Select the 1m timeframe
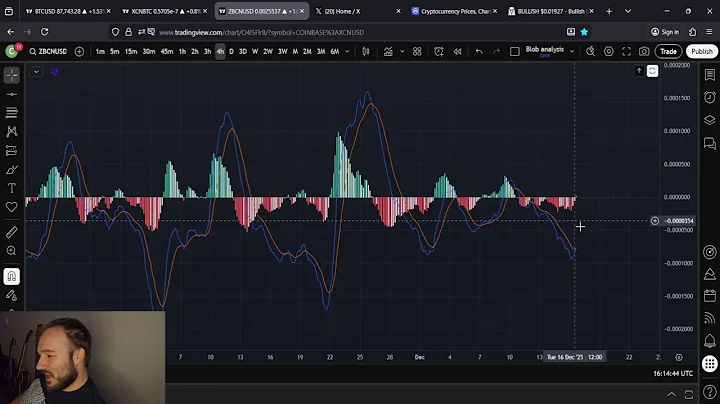 tap(100, 51)
